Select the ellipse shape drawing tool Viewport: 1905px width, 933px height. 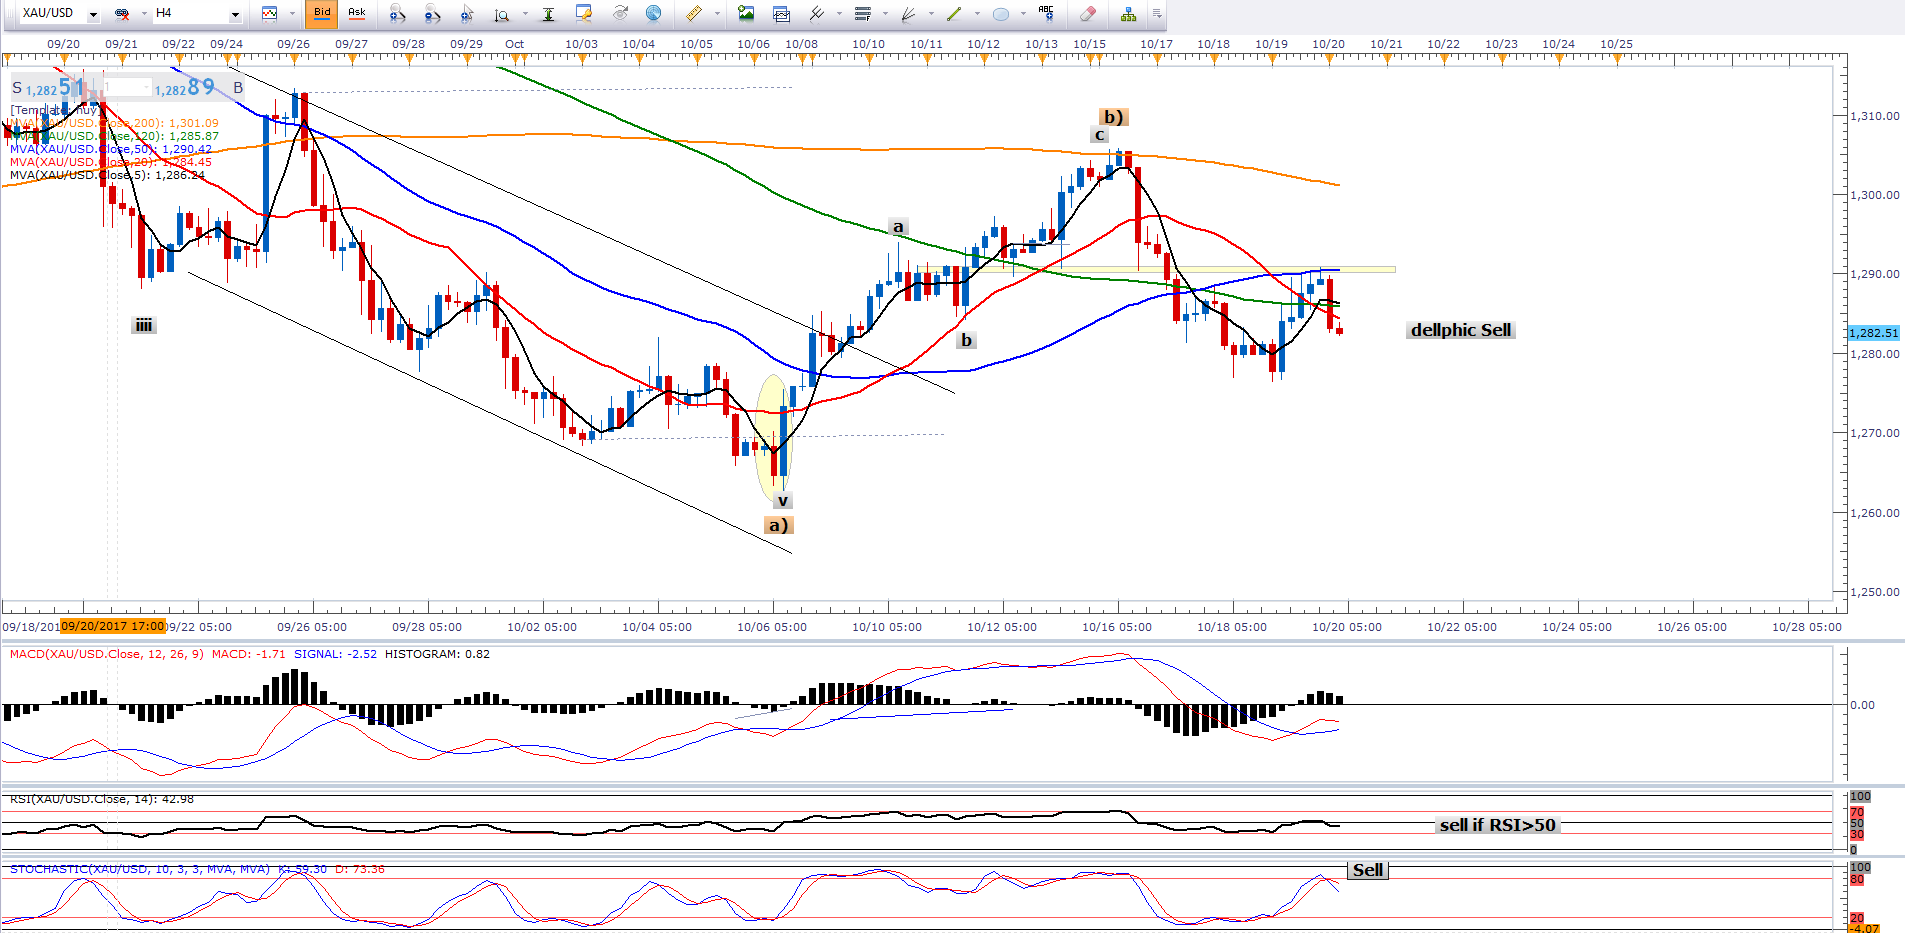point(1000,14)
